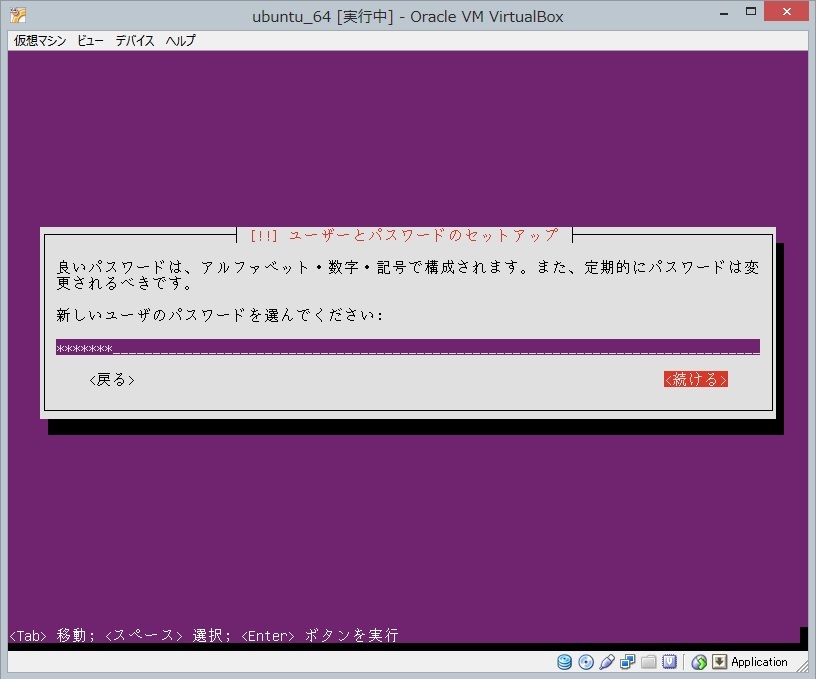This screenshot has width=818, height=679.
Task: Select the <戻る> back button
Action: [x=112, y=380]
